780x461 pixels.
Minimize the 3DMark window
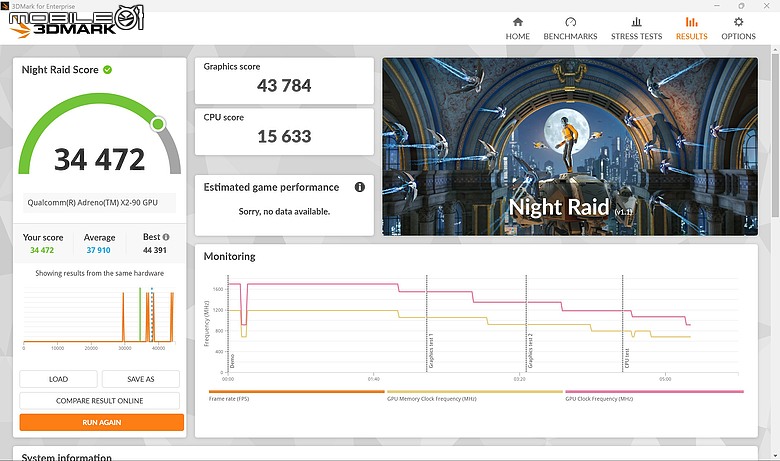(717, 6)
